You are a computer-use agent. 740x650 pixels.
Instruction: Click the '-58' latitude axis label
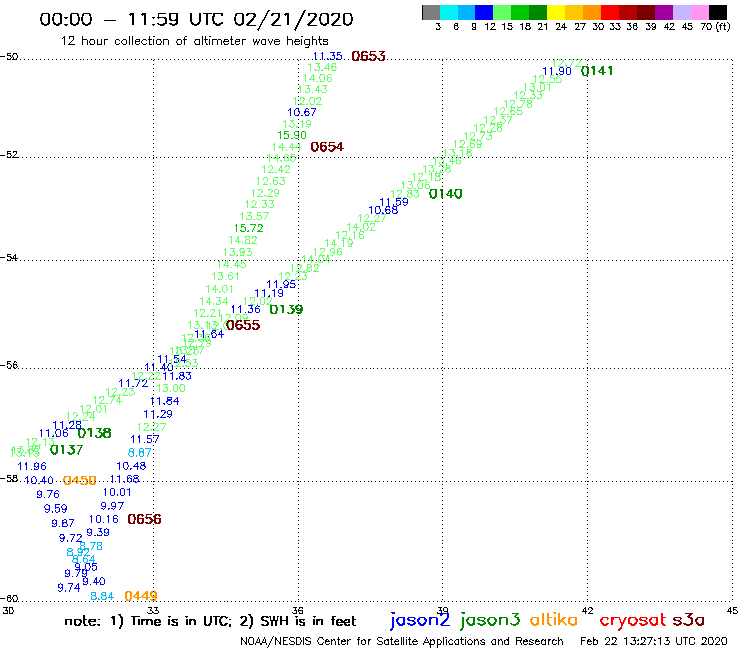[x=9, y=478]
